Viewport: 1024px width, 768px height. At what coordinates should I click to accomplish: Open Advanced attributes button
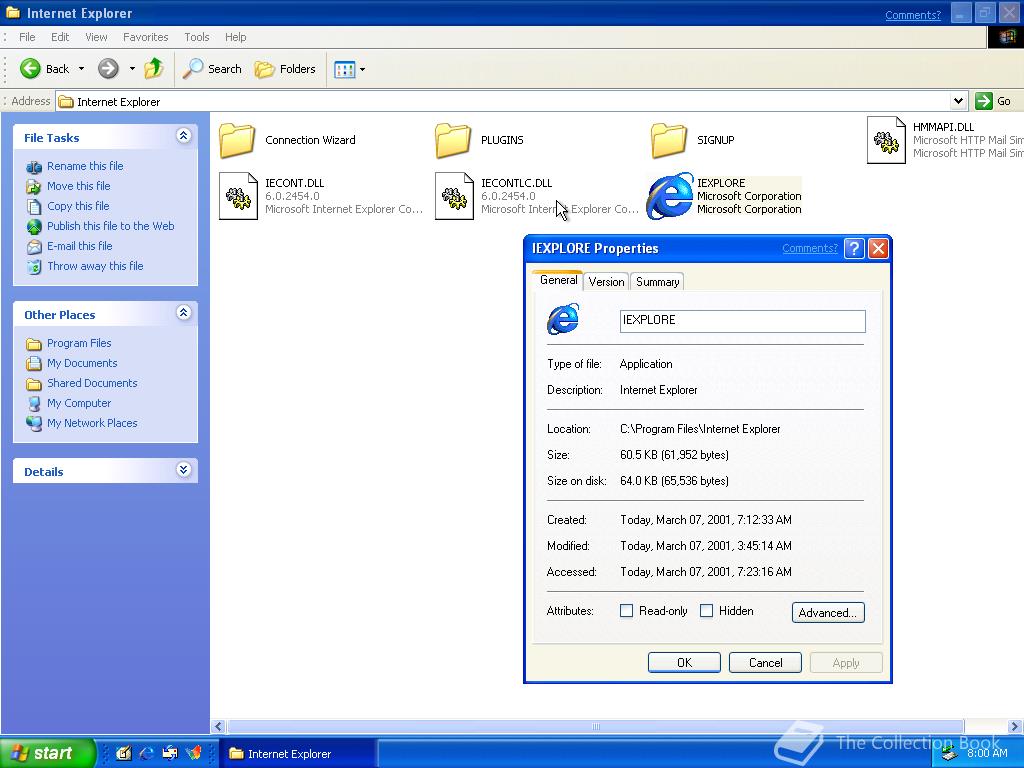pyautogui.click(x=828, y=613)
